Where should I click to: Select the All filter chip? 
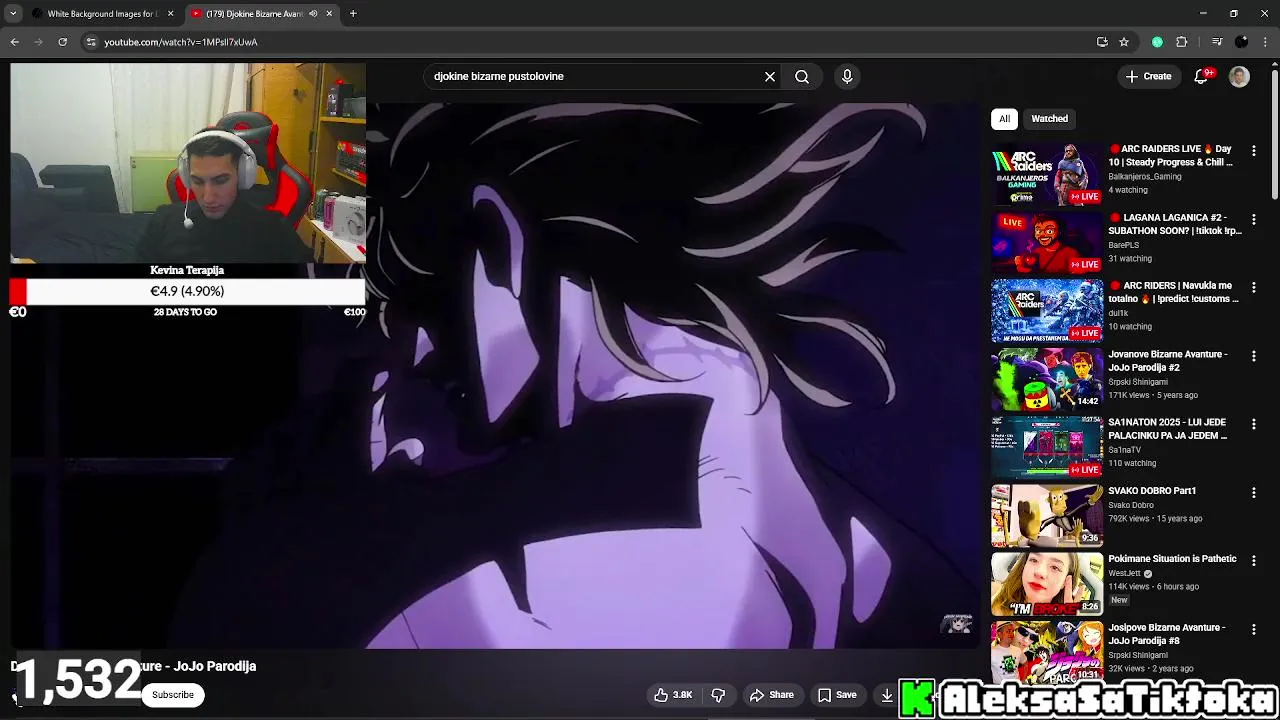pos(1004,118)
